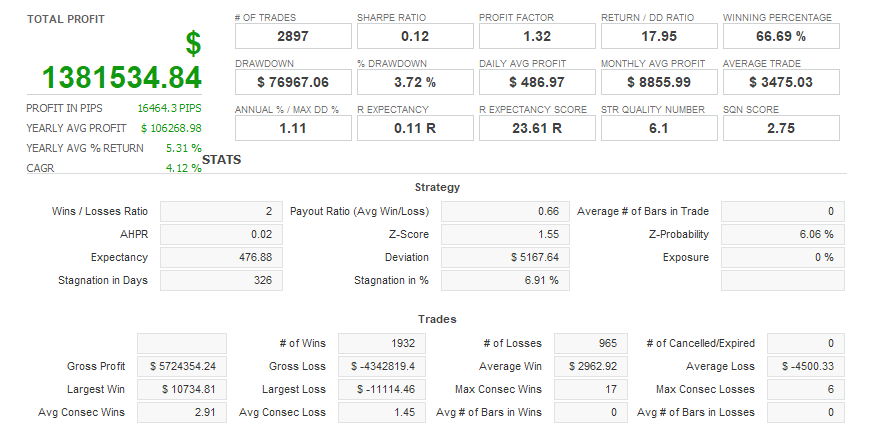This screenshot has width=876, height=431.
Task: Click the Yearly Avg Profit amount
Action: point(171,128)
